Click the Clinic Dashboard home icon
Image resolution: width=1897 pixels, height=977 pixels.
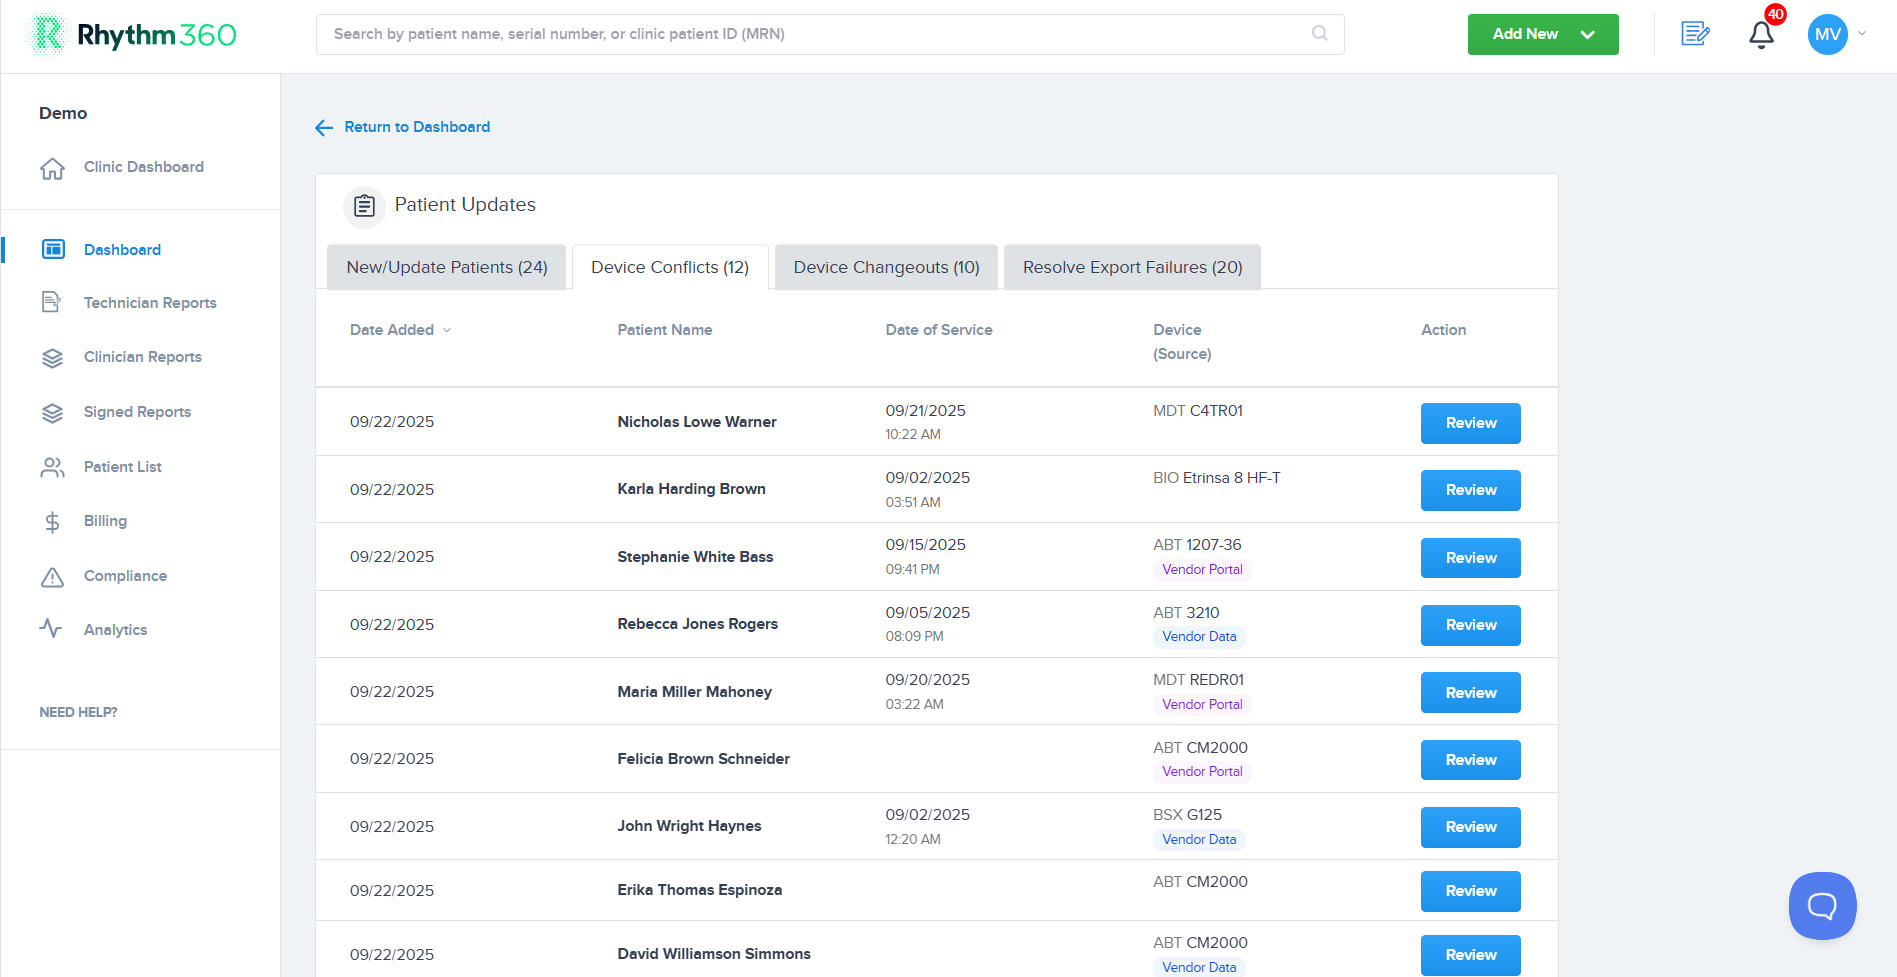(x=52, y=168)
